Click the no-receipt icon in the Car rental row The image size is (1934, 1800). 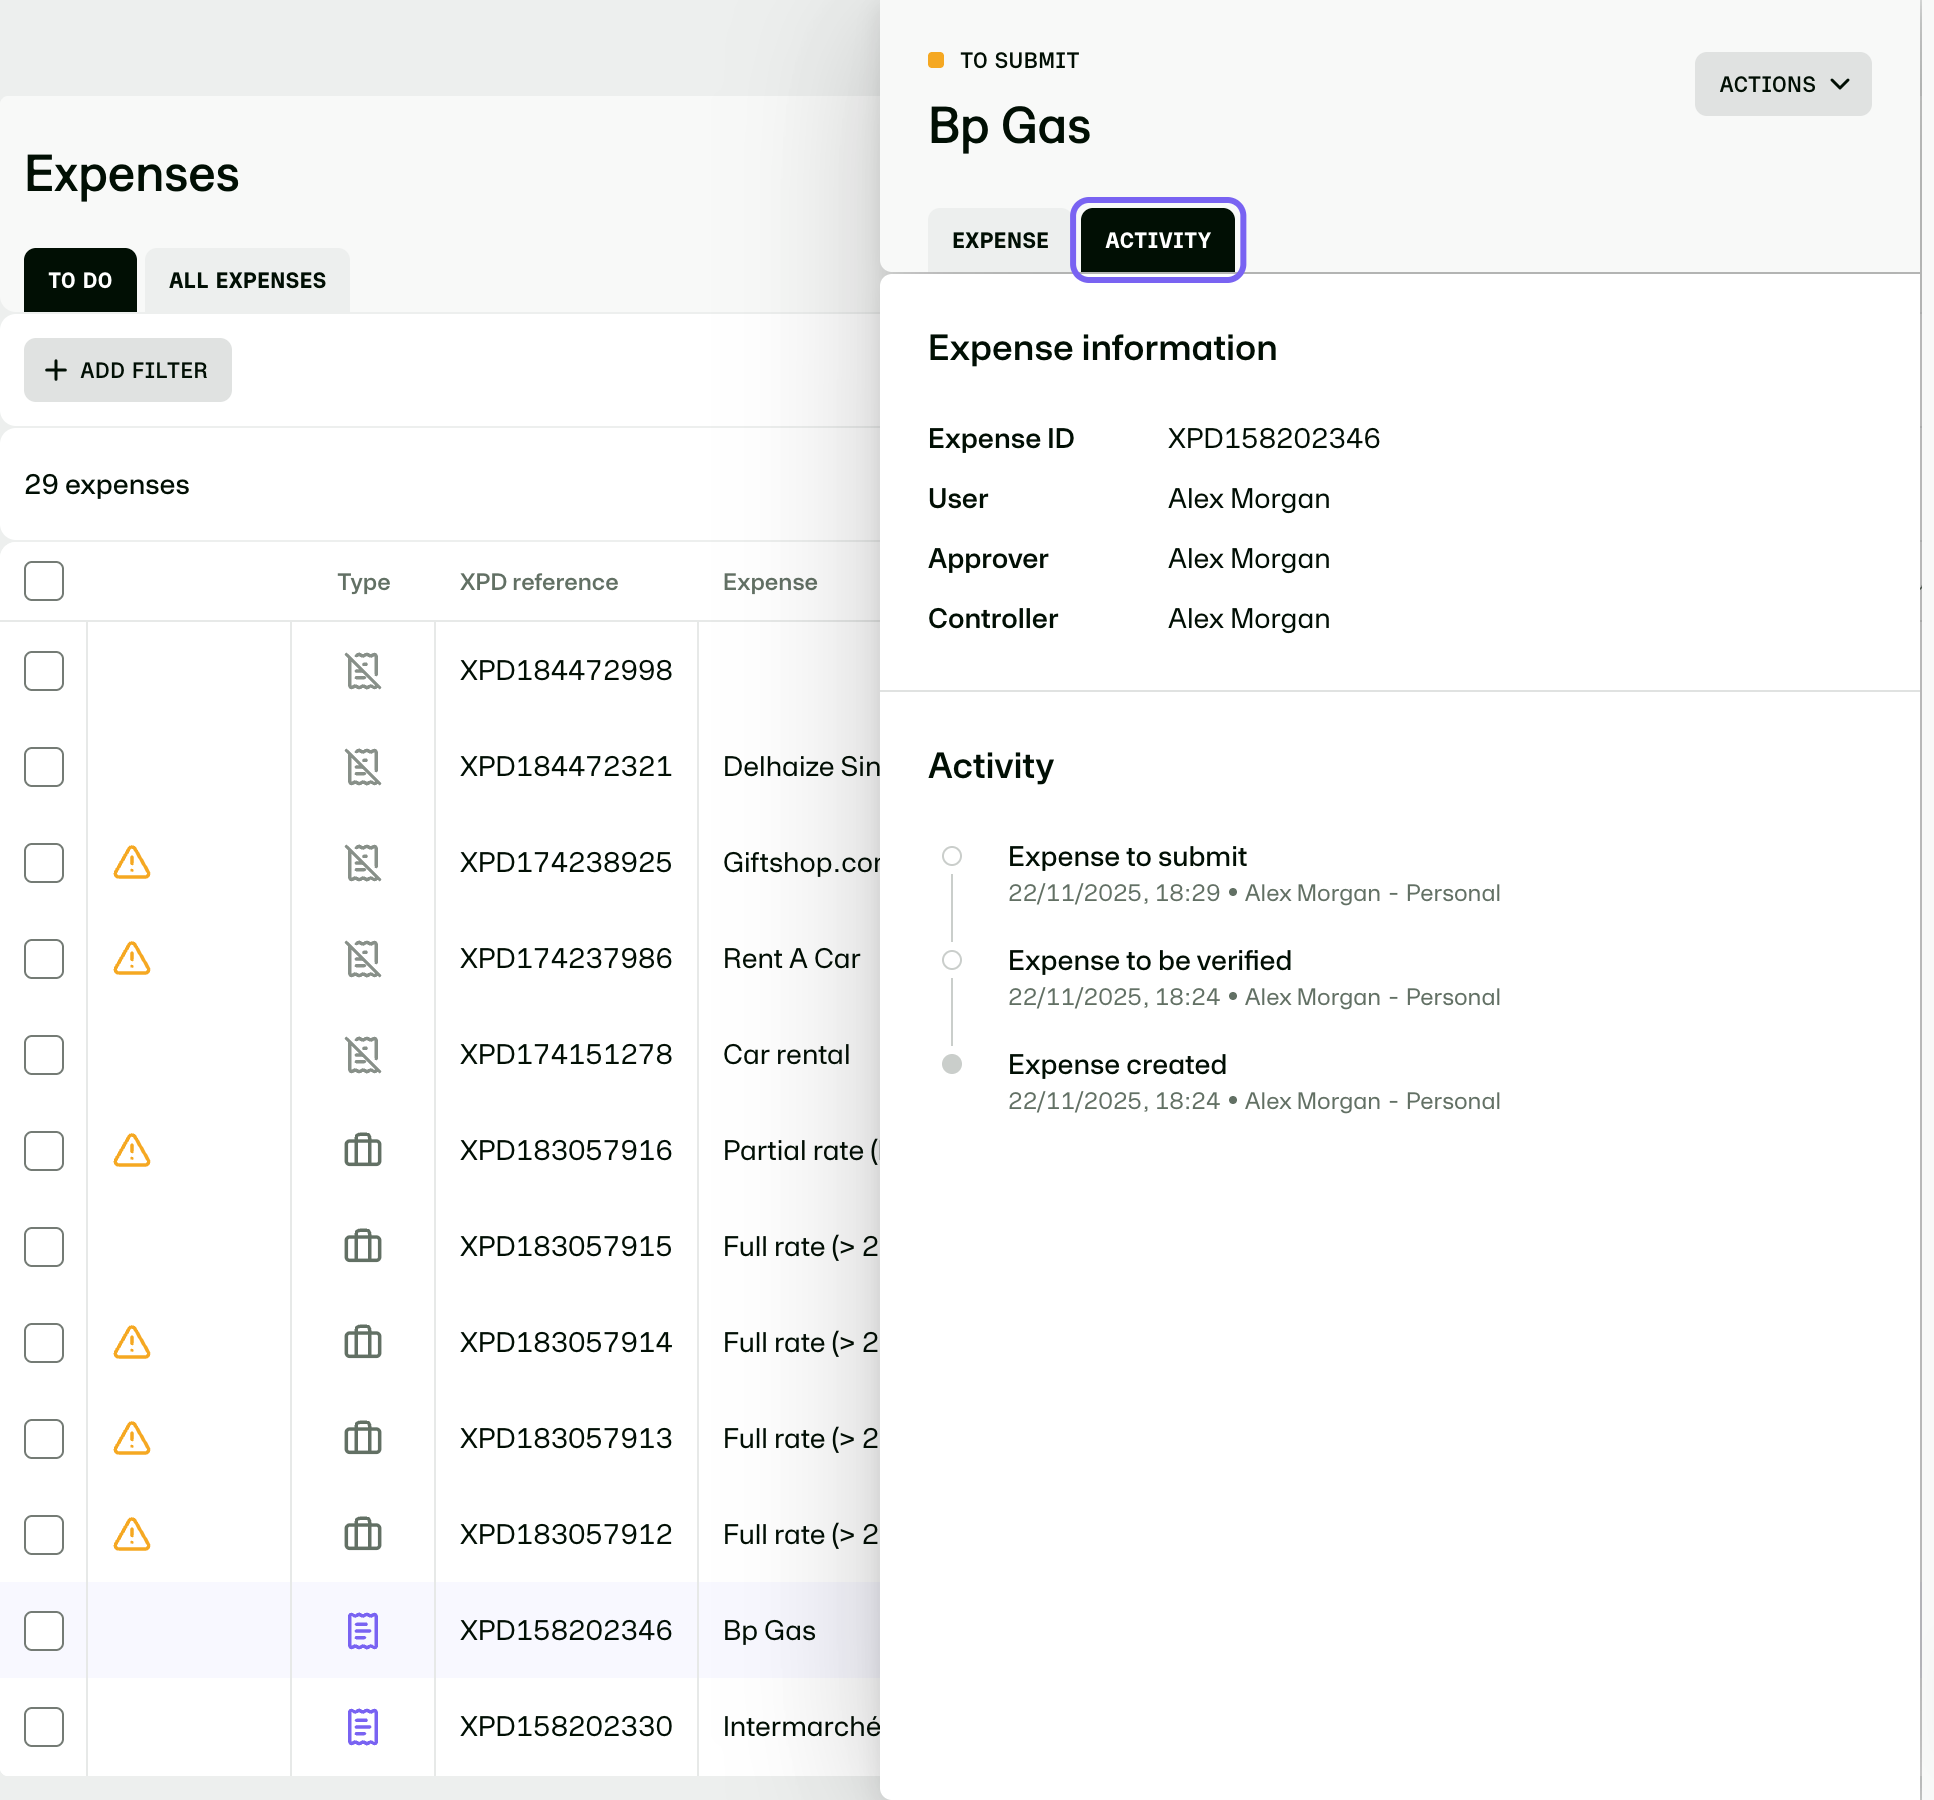pos(363,1055)
